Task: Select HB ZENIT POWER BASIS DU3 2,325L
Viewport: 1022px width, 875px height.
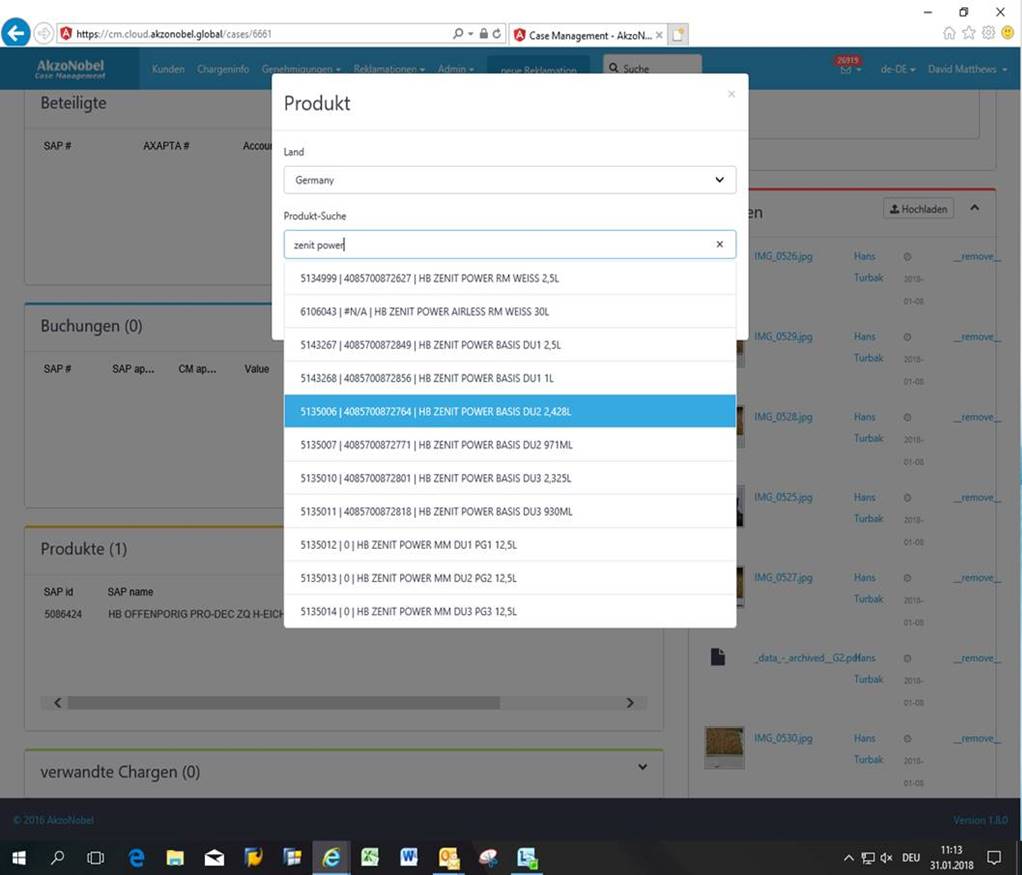Action: click(510, 478)
